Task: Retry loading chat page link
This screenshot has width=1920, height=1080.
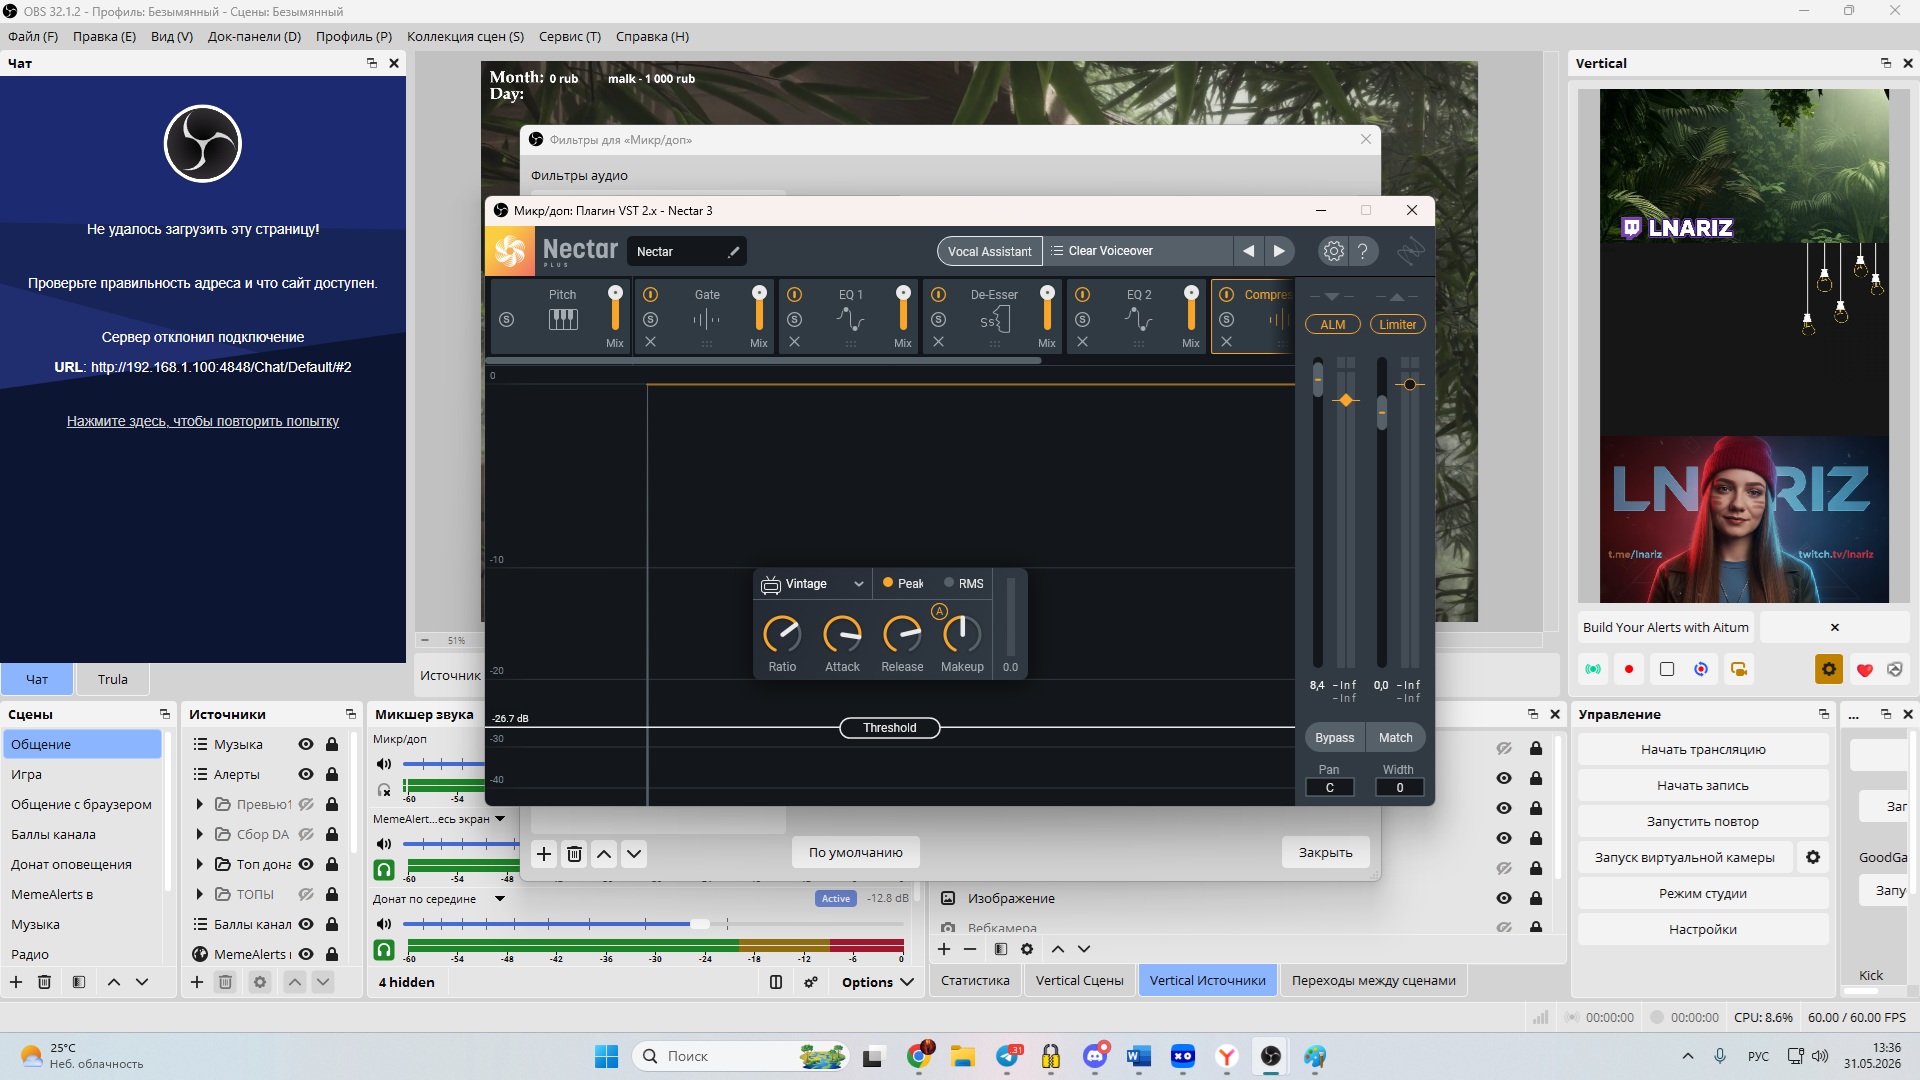Action: [x=203, y=421]
